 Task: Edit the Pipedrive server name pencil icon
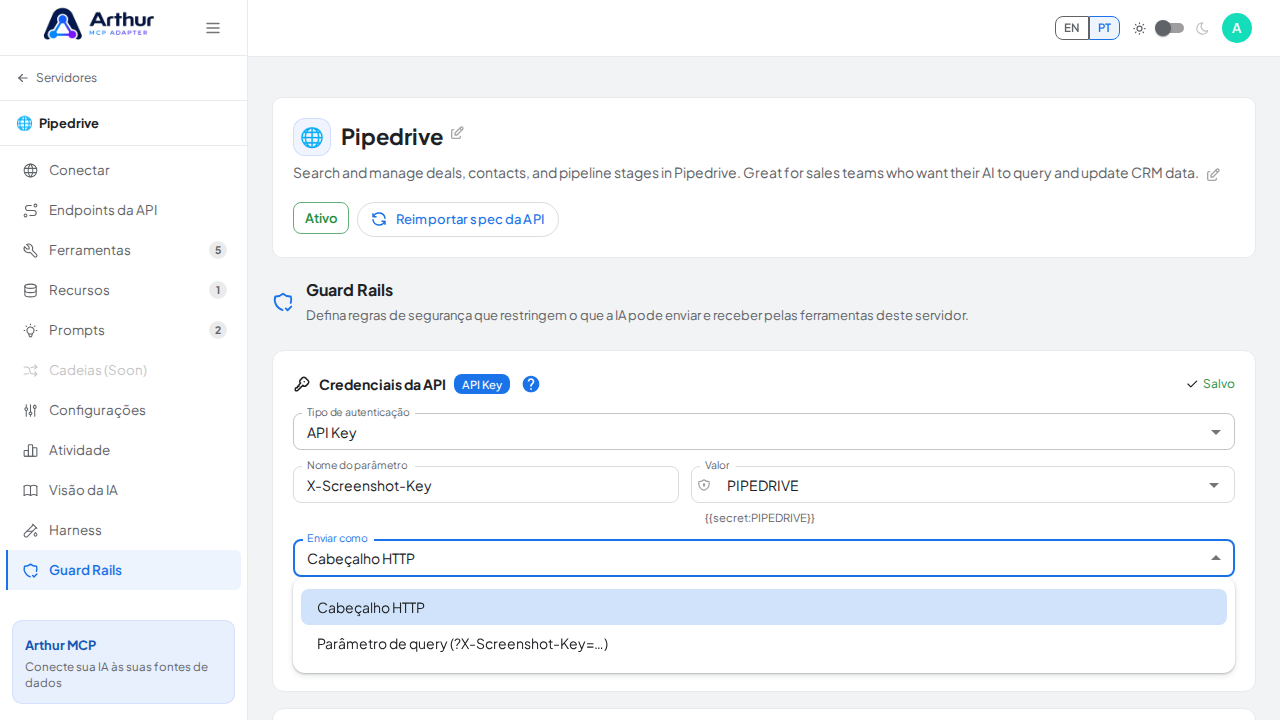[457, 133]
